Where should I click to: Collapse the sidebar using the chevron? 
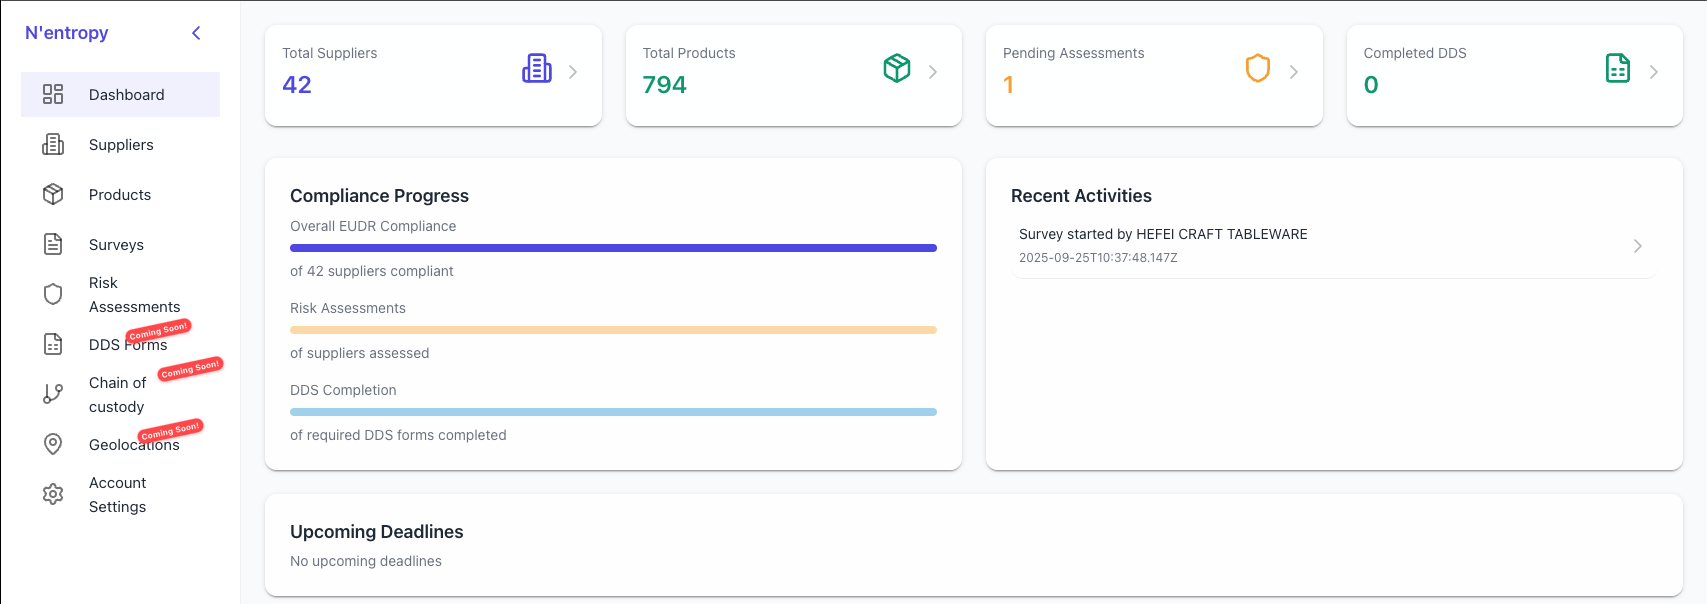[196, 33]
